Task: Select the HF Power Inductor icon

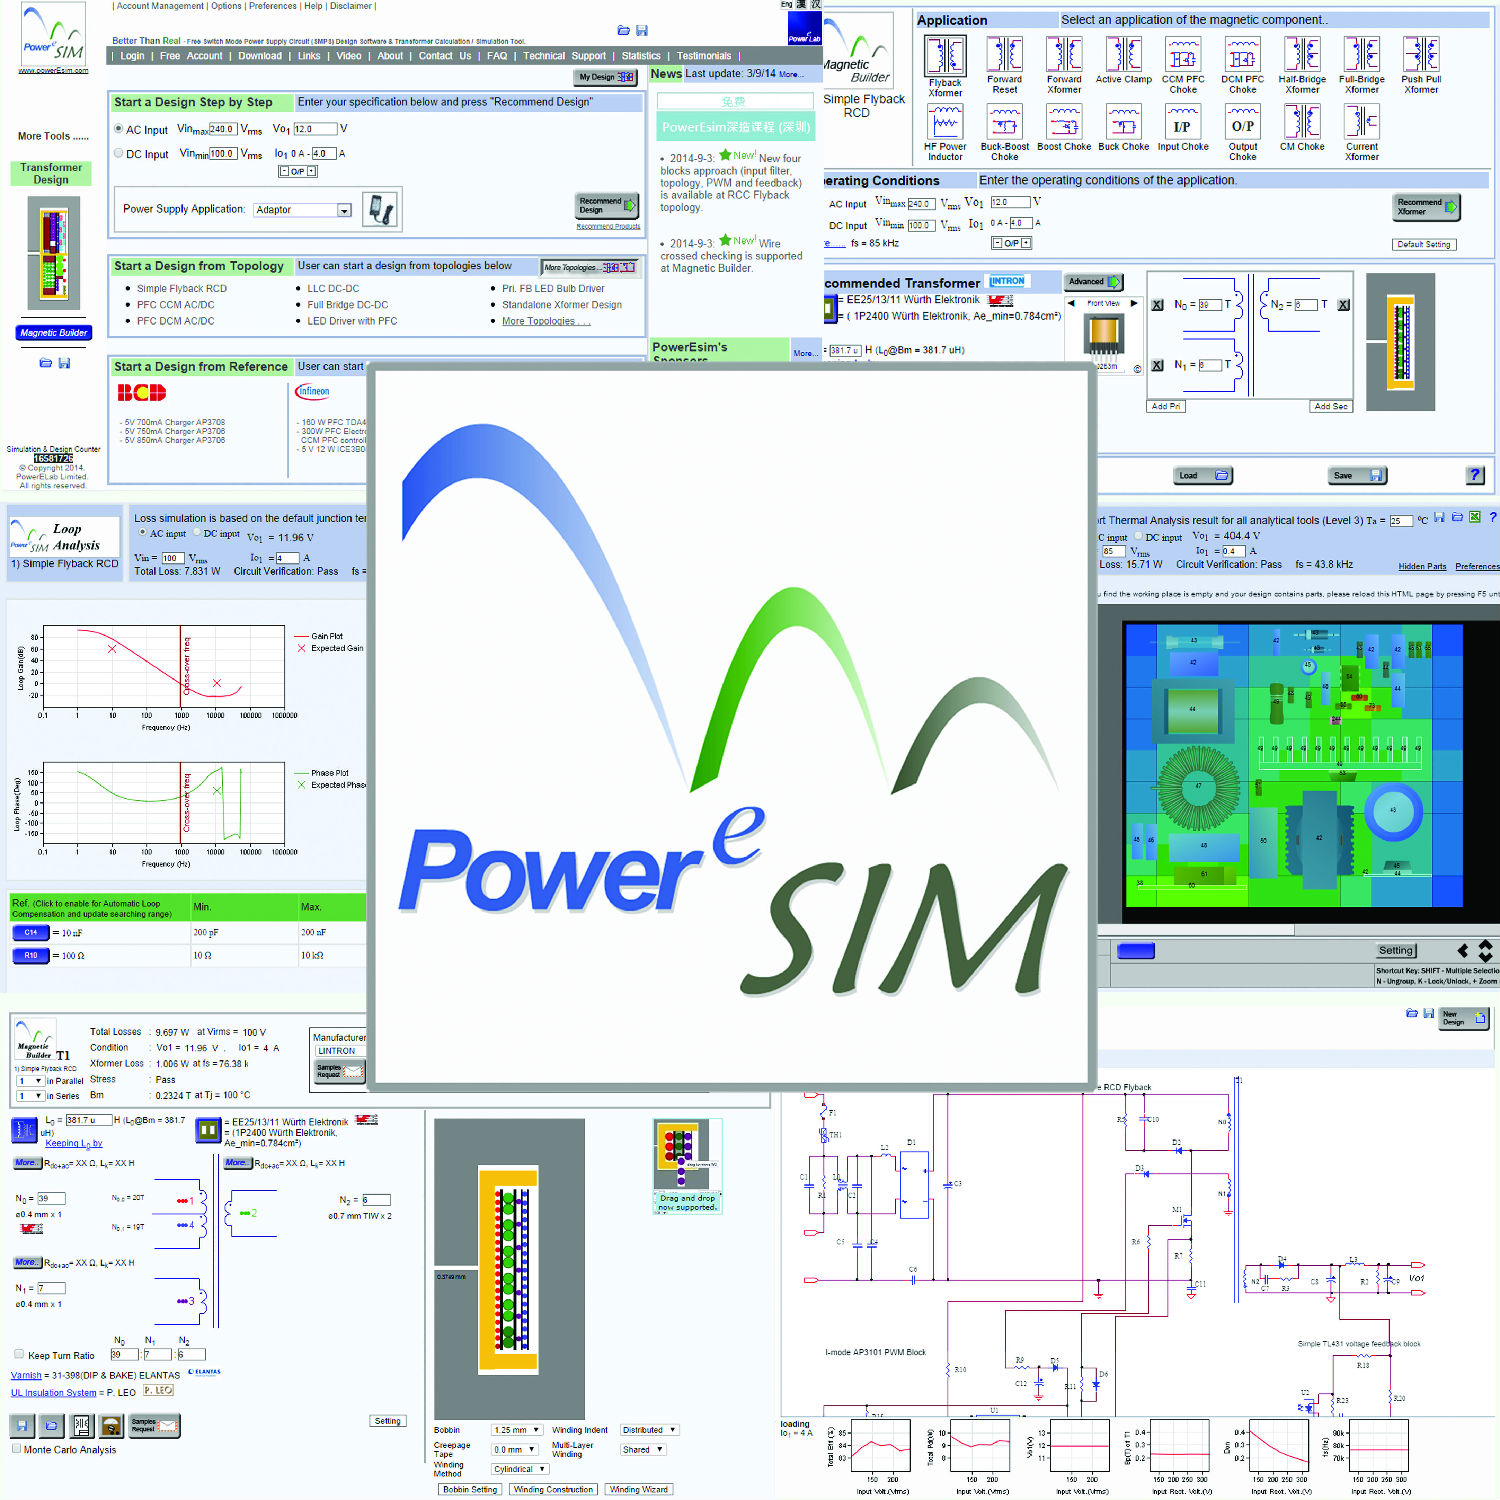Action: 945,123
